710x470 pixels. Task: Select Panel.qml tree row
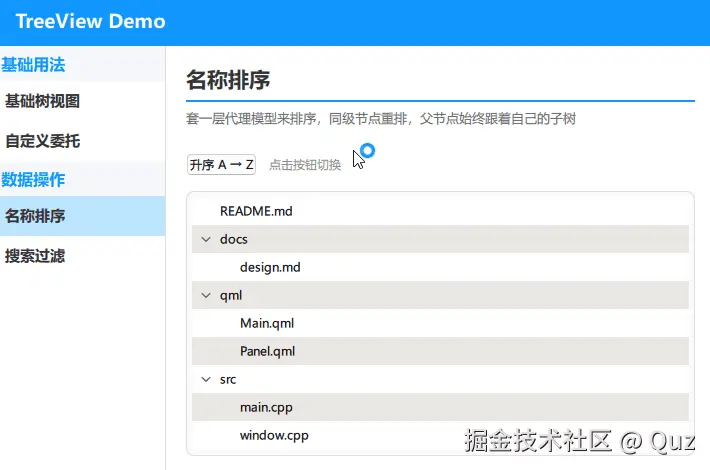click(440, 351)
